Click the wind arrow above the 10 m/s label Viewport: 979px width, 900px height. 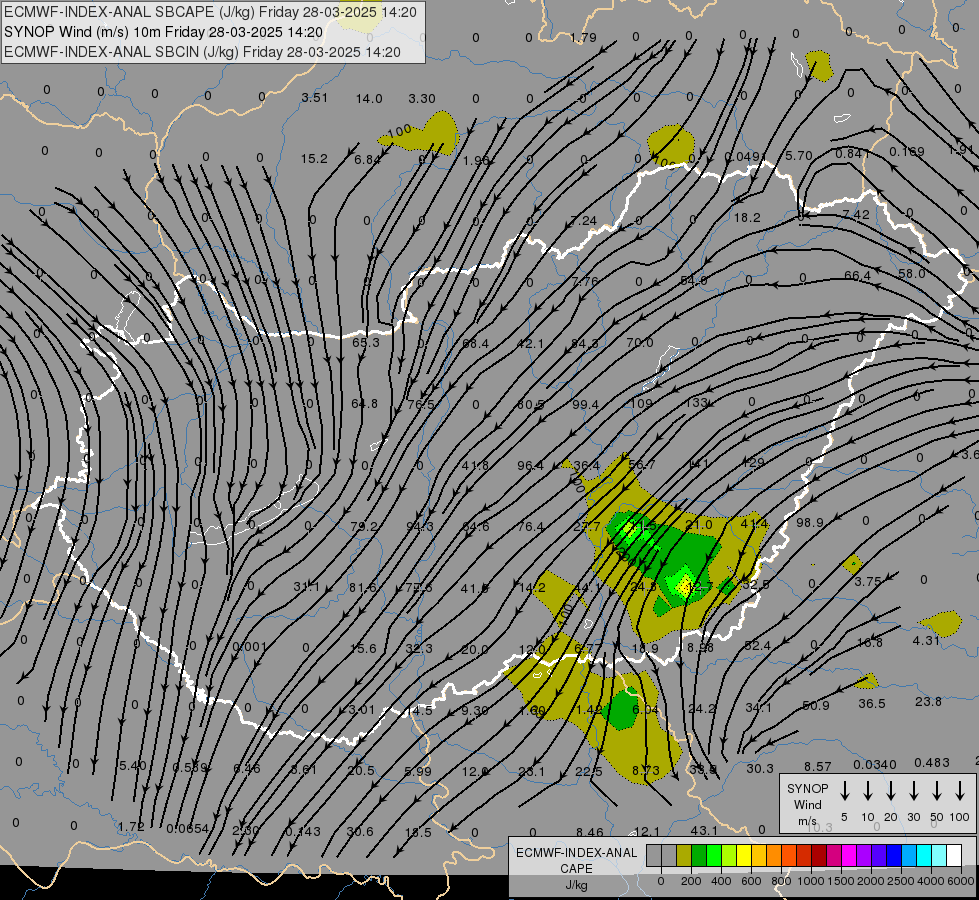click(867, 791)
